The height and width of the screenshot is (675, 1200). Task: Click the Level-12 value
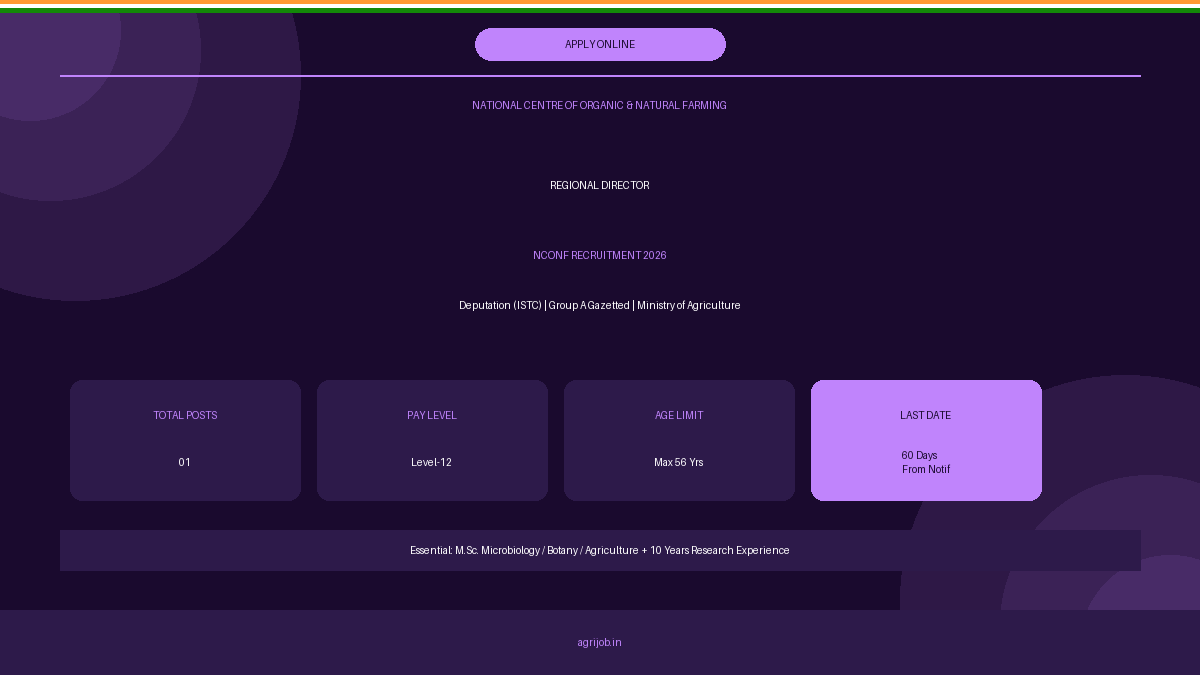(x=431, y=462)
